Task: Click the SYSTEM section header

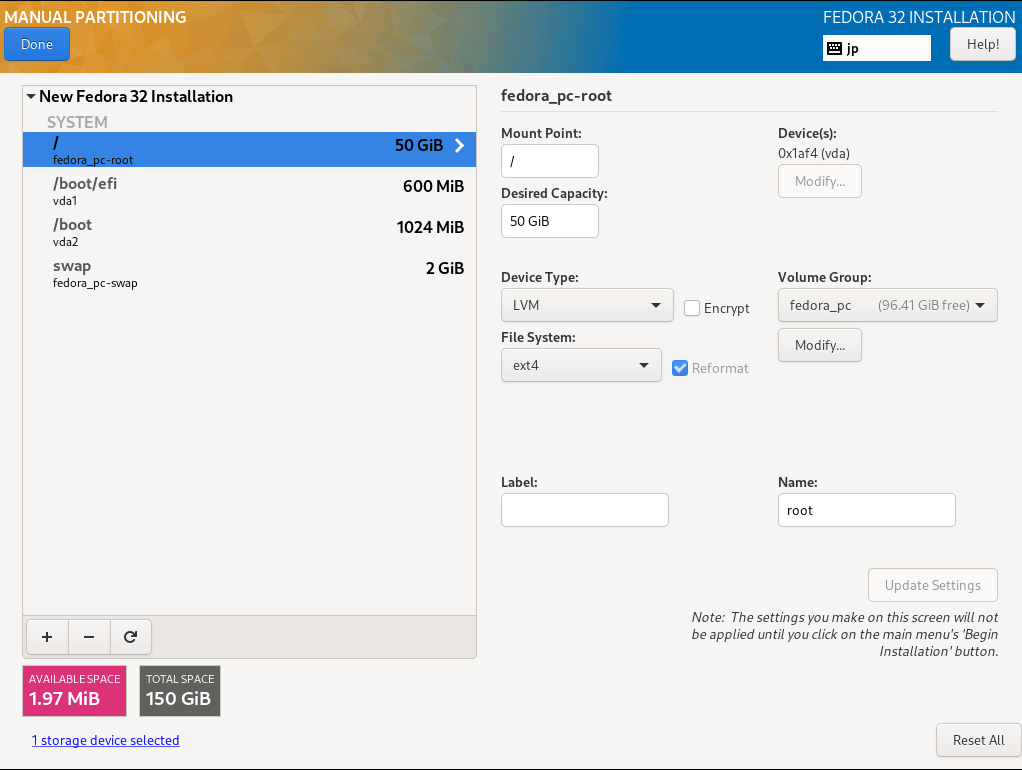Action: [x=77, y=123]
